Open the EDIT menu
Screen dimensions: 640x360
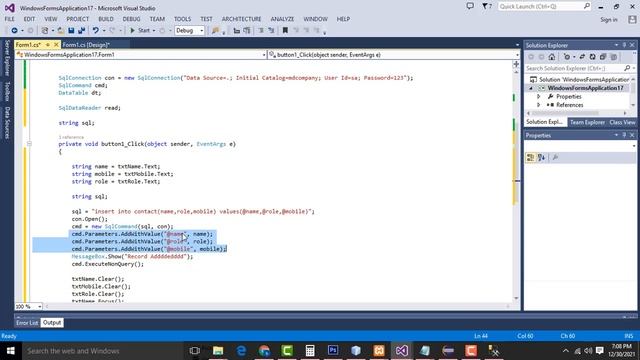pyautogui.click(x=29, y=19)
